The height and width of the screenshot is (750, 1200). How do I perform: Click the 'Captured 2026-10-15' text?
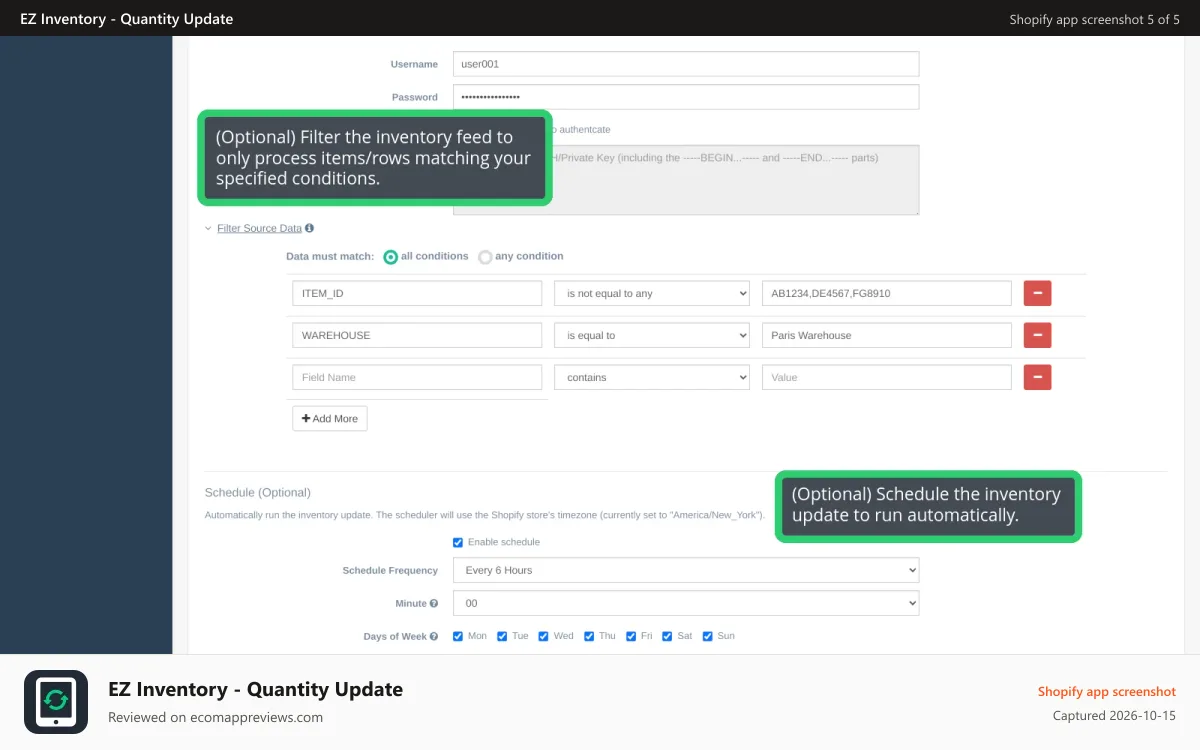tap(1114, 716)
